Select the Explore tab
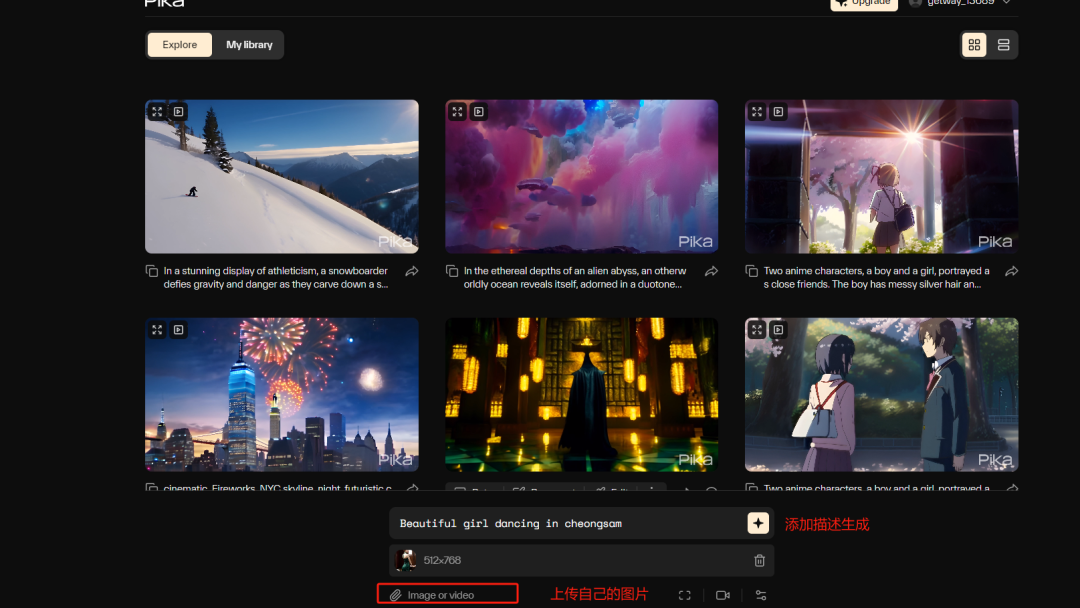The width and height of the screenshot is (1080, 608). pyautogui.click(x=180, y=45)
